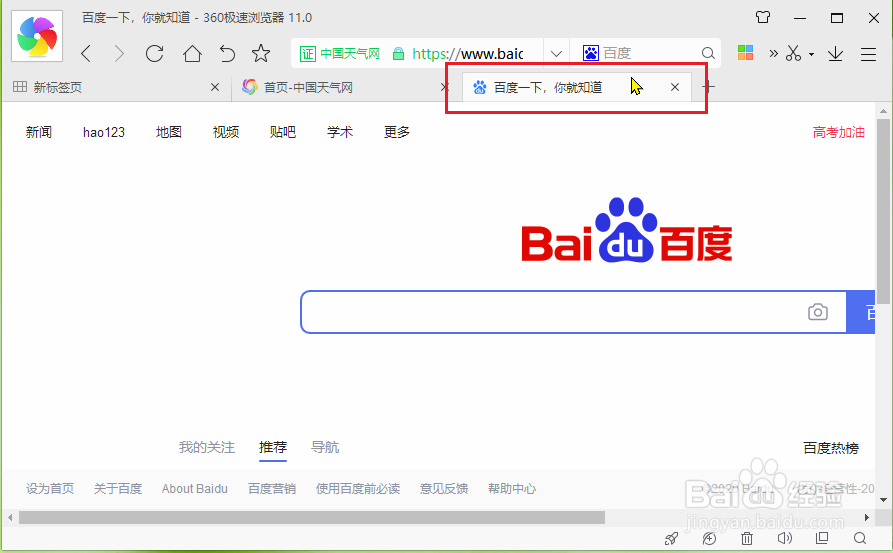Select the 我的关注 tab
The width and height of the screenshot is (893, 553).
207,447
